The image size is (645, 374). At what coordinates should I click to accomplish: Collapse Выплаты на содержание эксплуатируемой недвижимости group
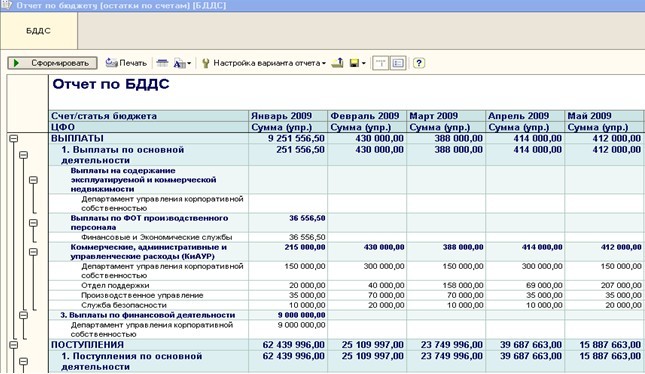pyautogui.click(x=33, y=180)
